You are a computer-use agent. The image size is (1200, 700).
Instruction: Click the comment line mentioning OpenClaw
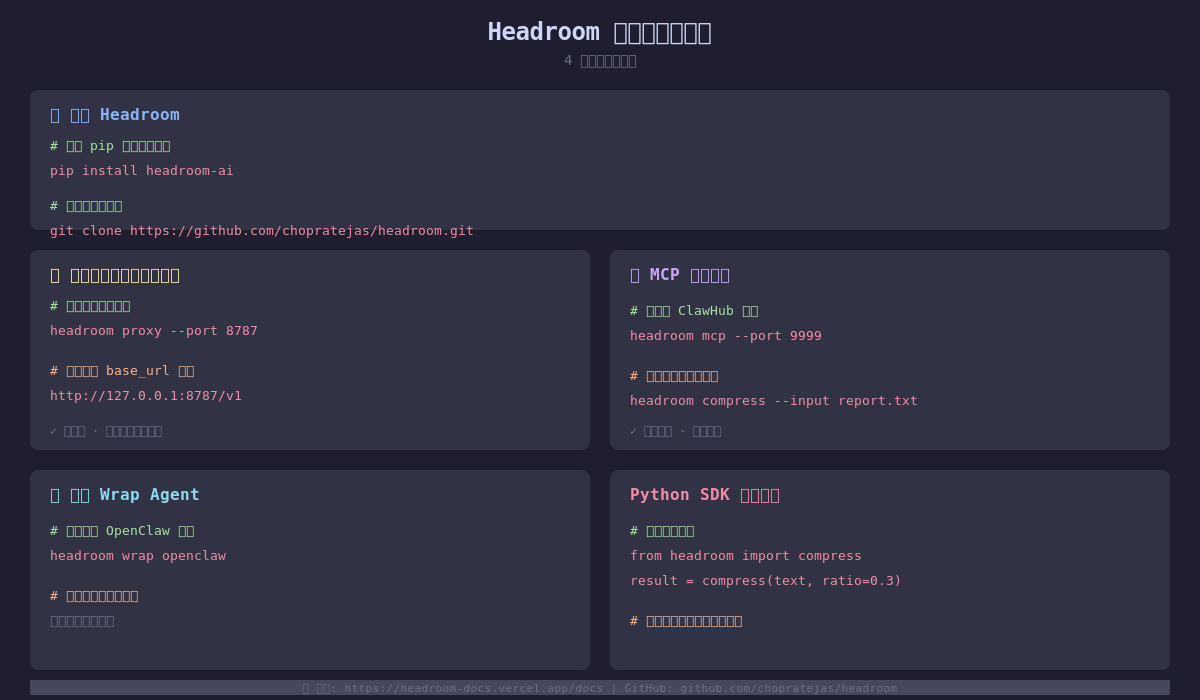[122, 531]
